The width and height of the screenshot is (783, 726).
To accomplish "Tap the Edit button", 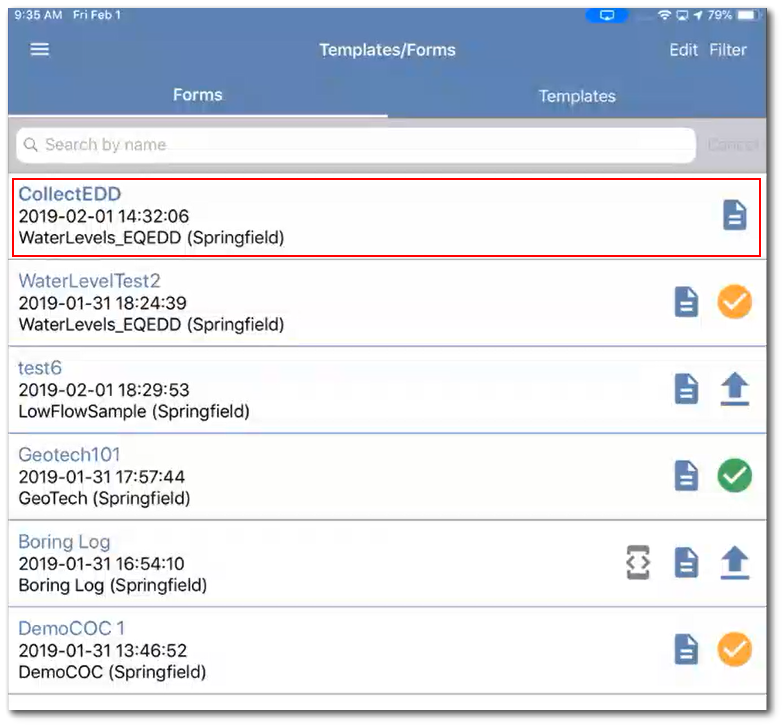I will point(683,50).
